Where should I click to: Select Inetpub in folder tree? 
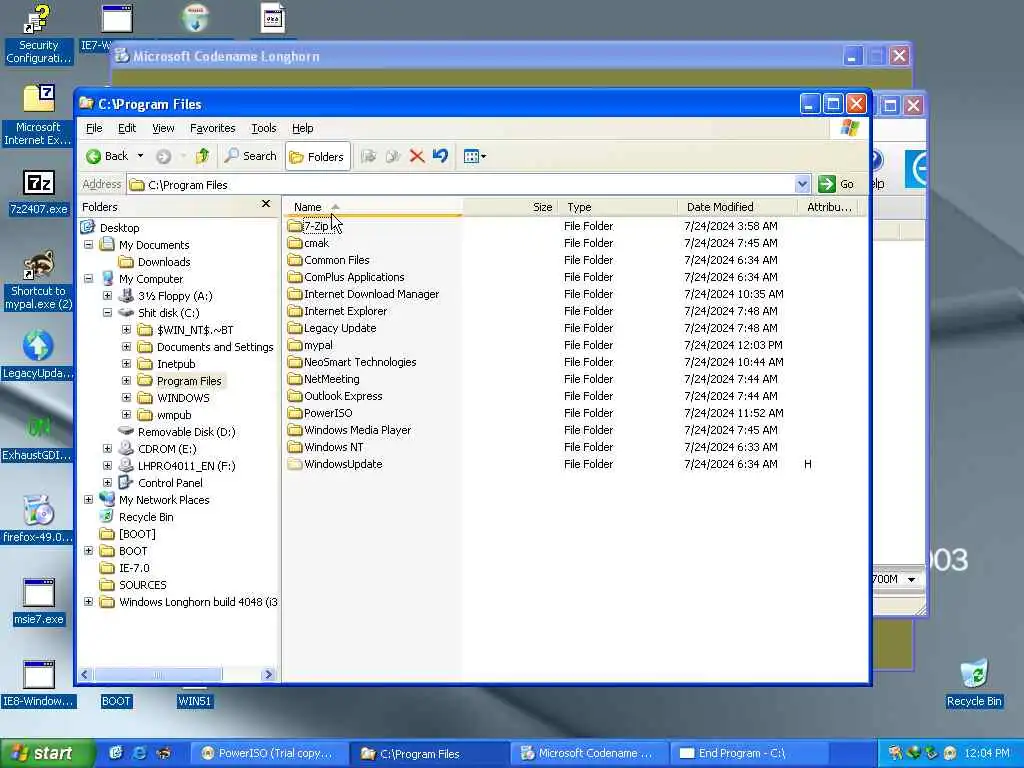[167, 364]
